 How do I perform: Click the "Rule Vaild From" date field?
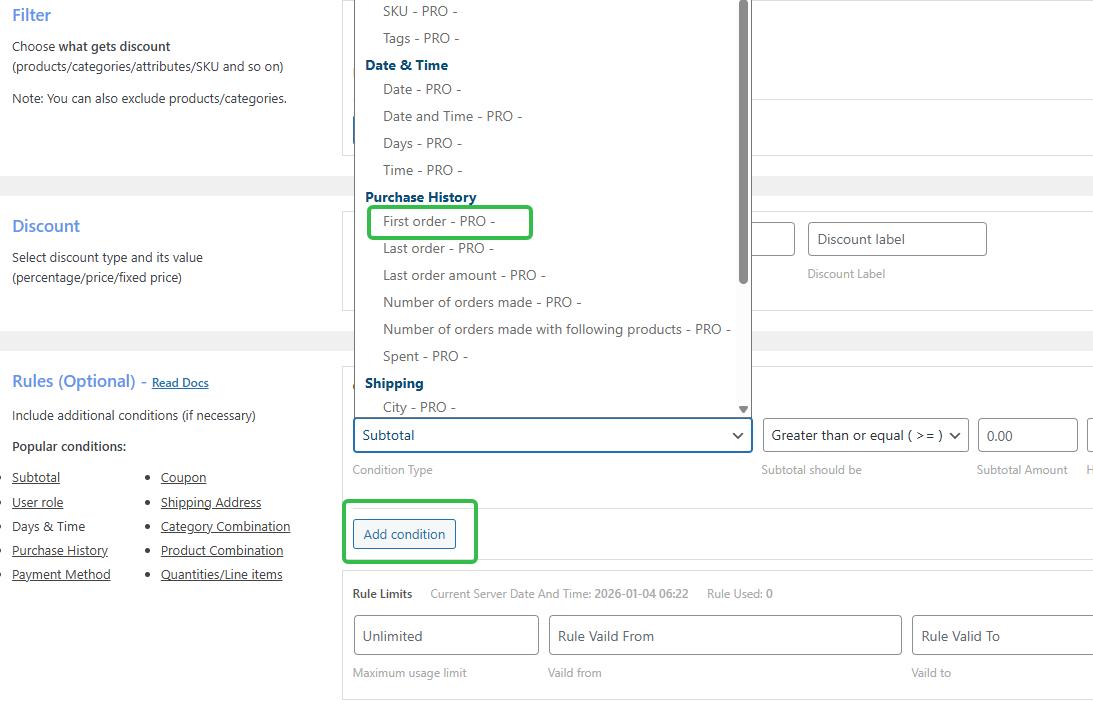pos(725,635)
